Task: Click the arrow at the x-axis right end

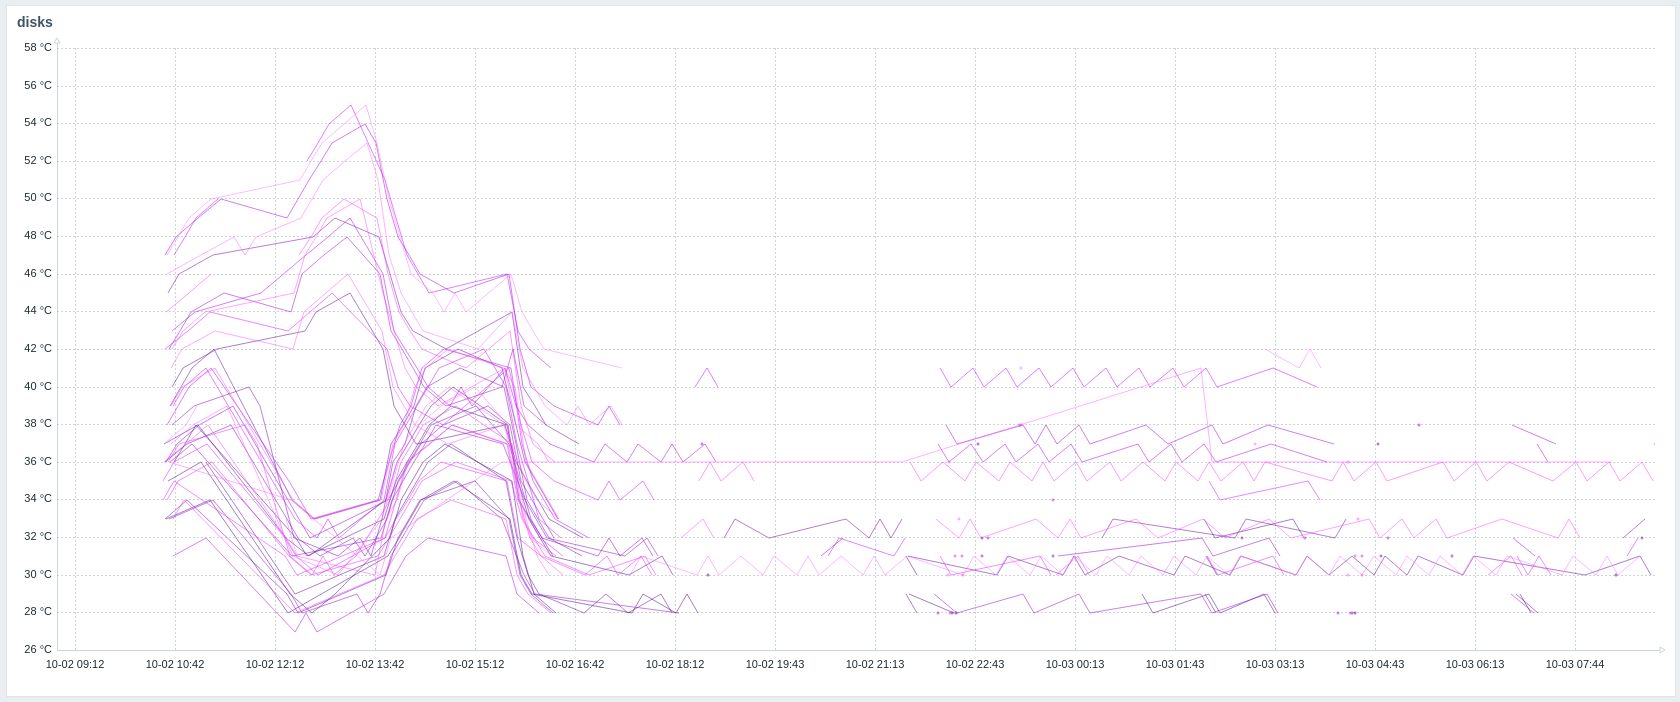Action: [x=1662, y=650]
